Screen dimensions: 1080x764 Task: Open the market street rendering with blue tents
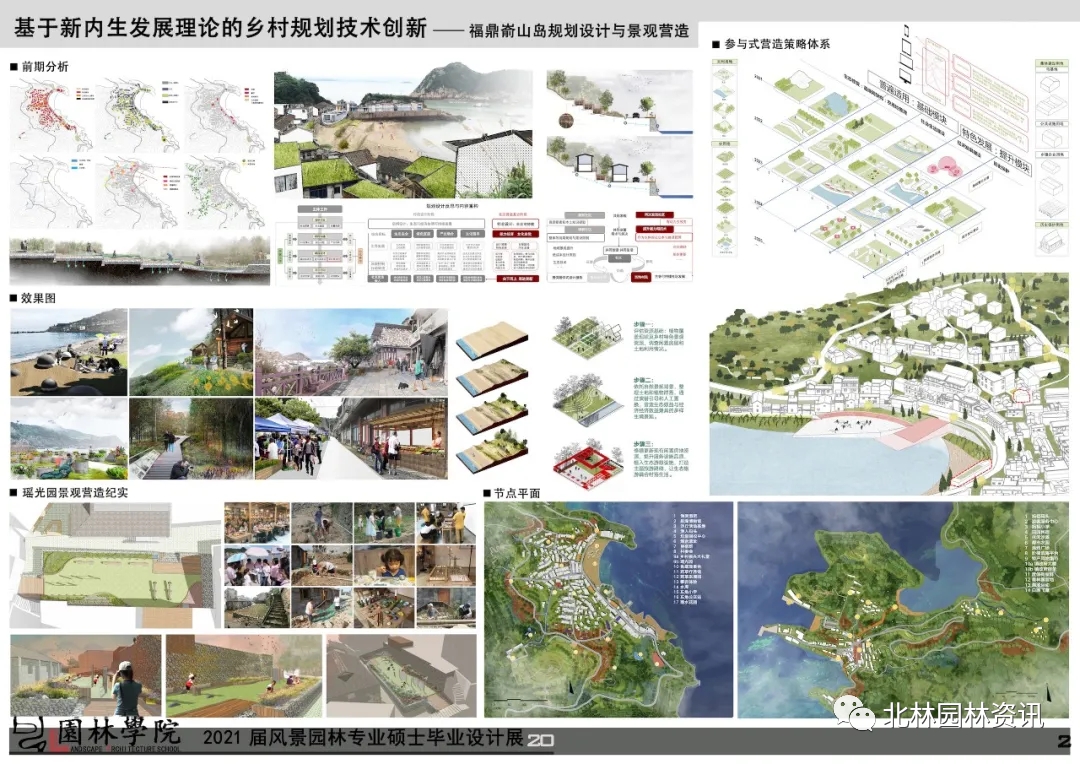pyautogui.click(x=351, y=438)
